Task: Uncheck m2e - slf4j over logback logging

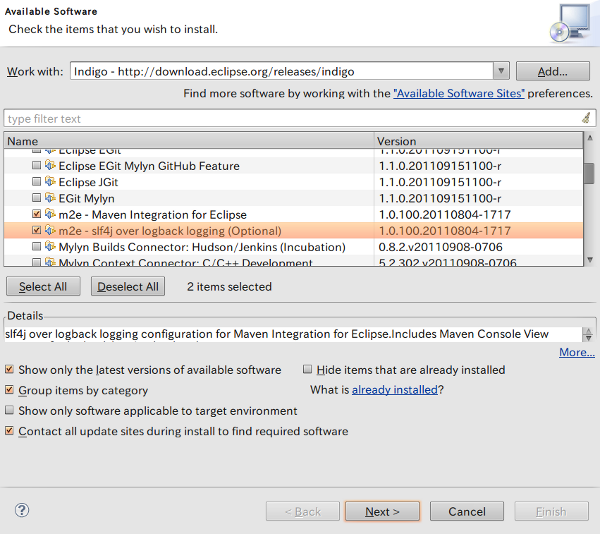Action: [36, 230]
